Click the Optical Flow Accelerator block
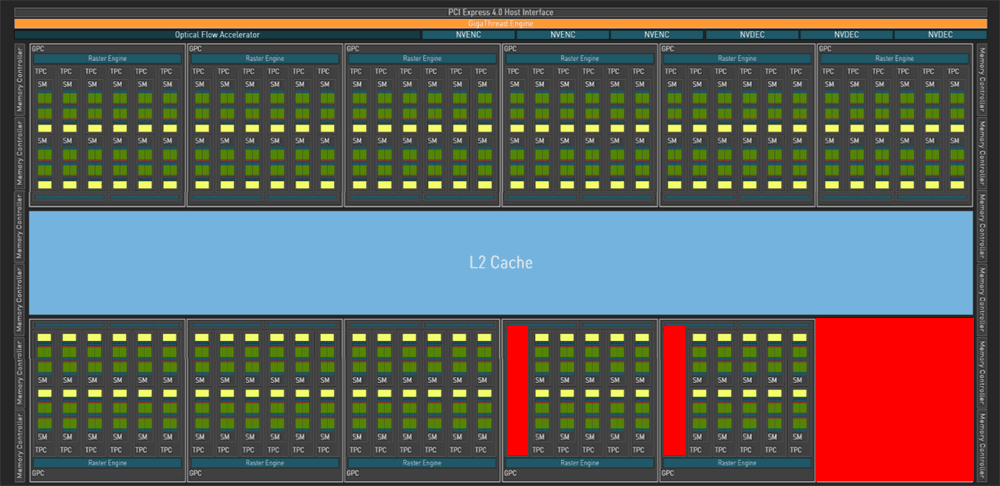 (x=217, y=34)
